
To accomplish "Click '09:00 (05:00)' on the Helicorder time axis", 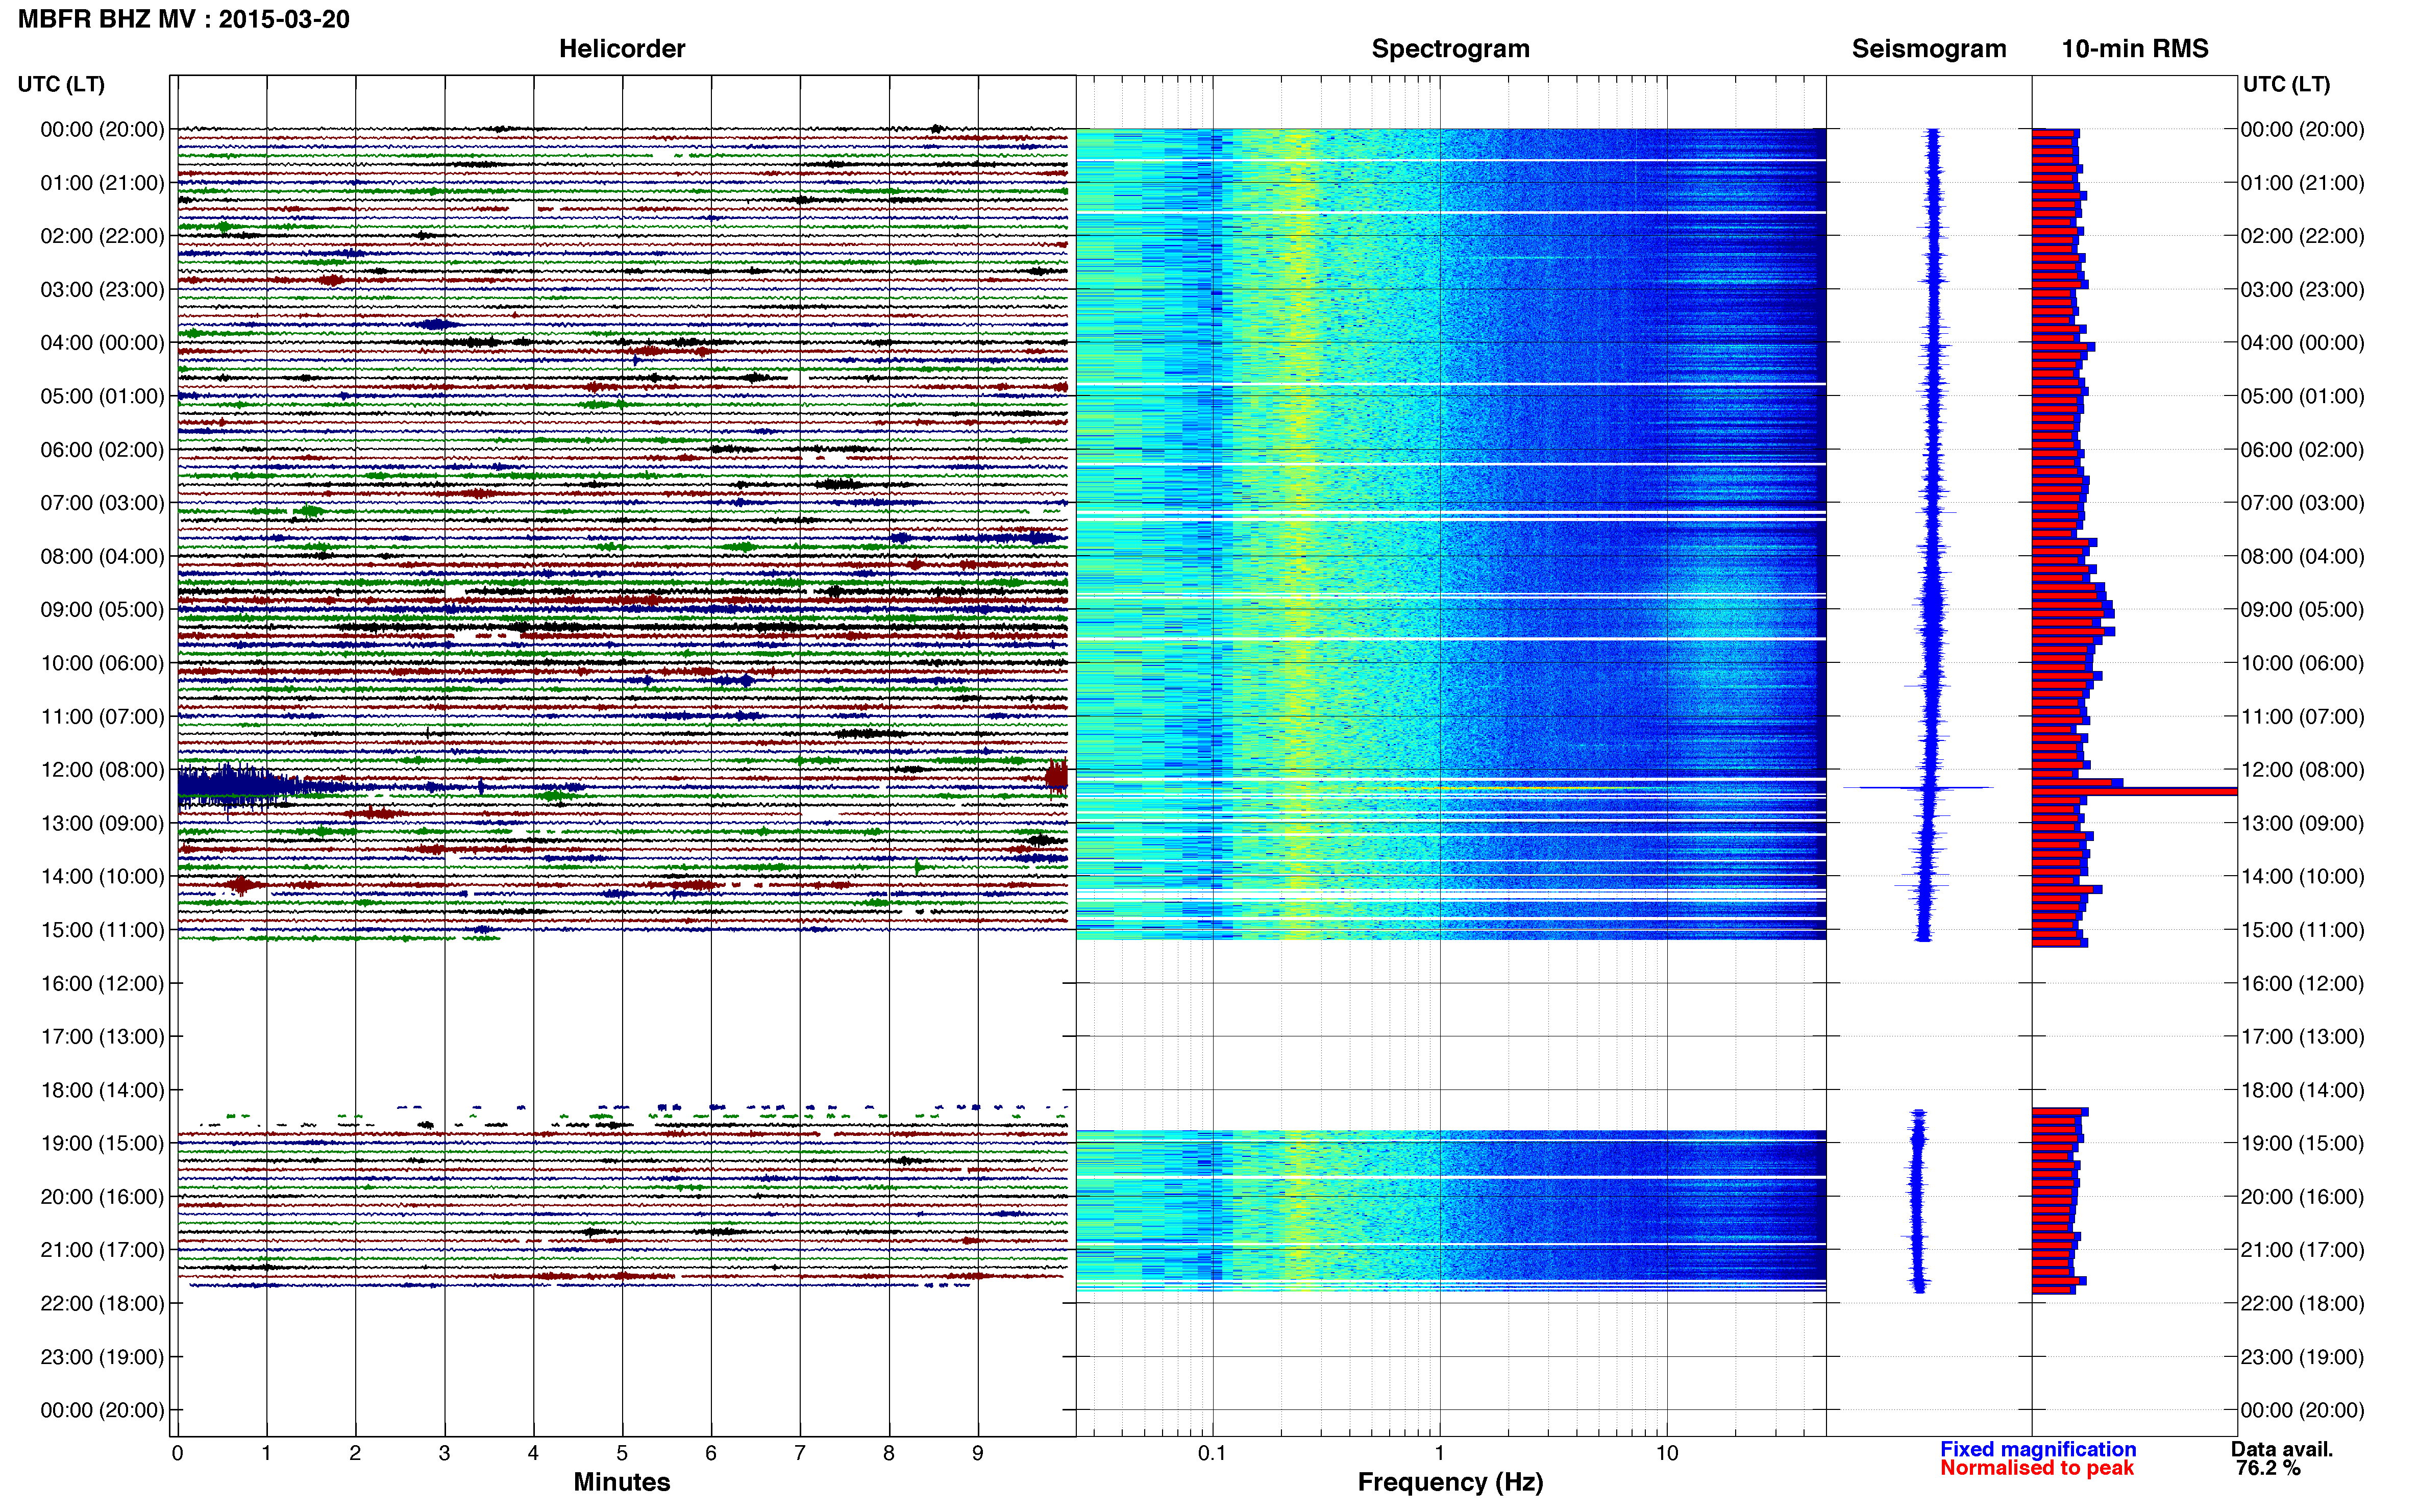I will pos(102,610).
